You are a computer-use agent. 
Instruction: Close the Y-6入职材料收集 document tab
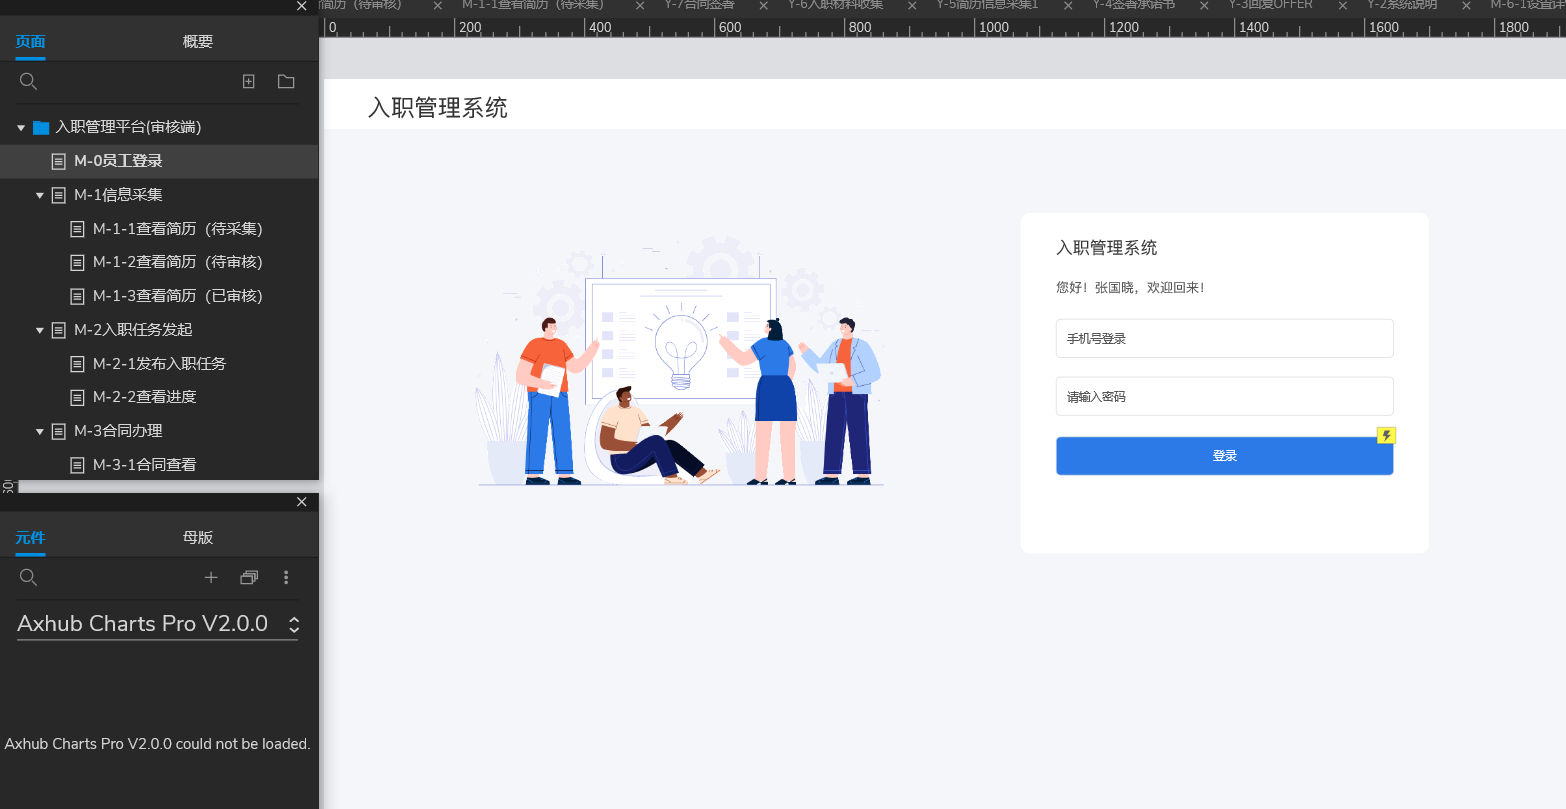coord(912,6)
